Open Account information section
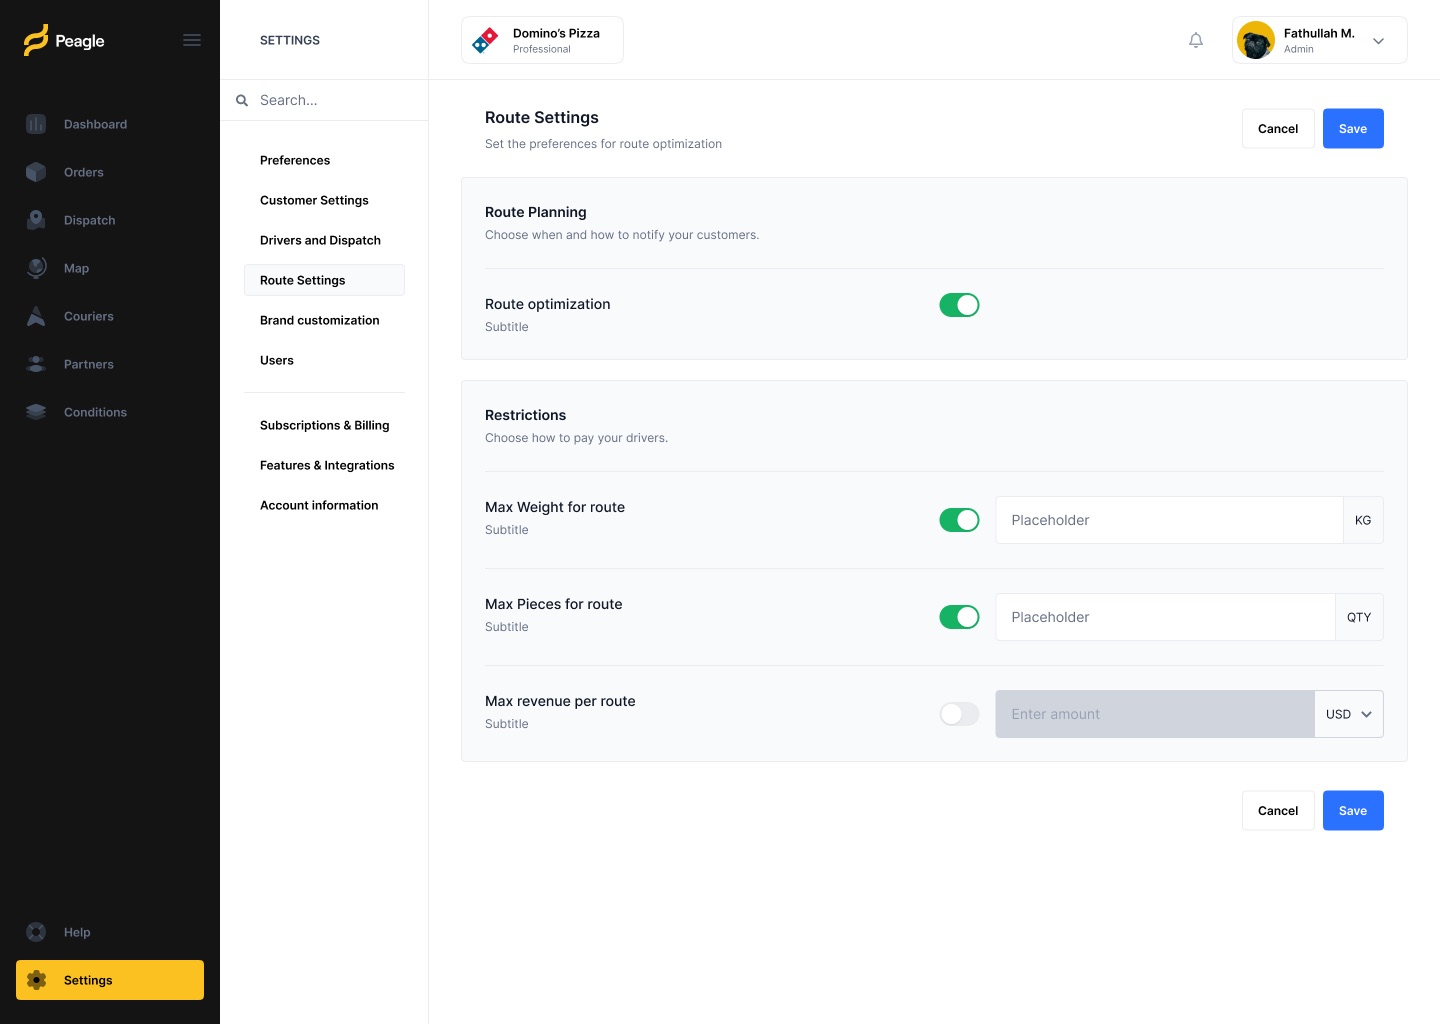 pyautogui.click(x=319, y=505)
